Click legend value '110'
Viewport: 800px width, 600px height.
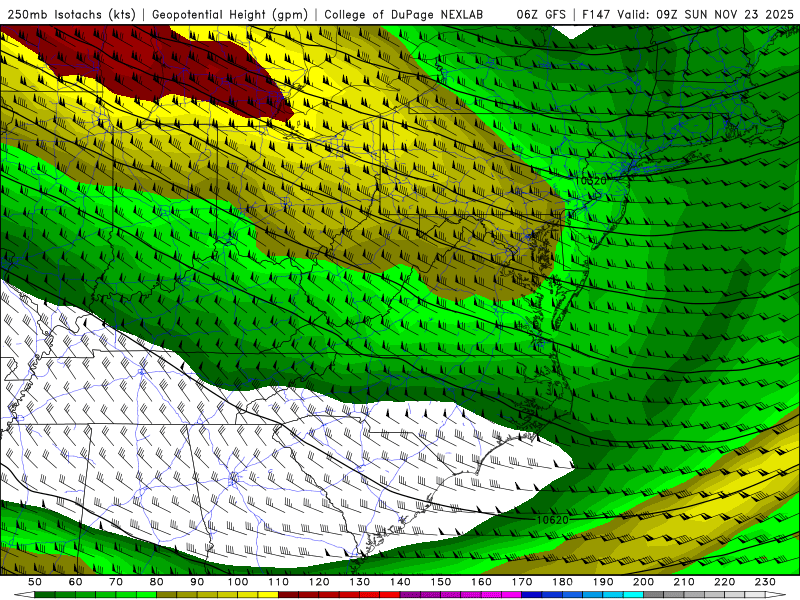278,582
